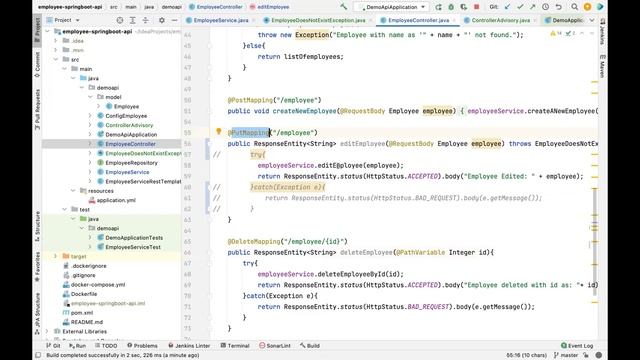
Task: Switch to EmployeeDoesNotExistException.java tab
Action: click(x=318, y=20)
